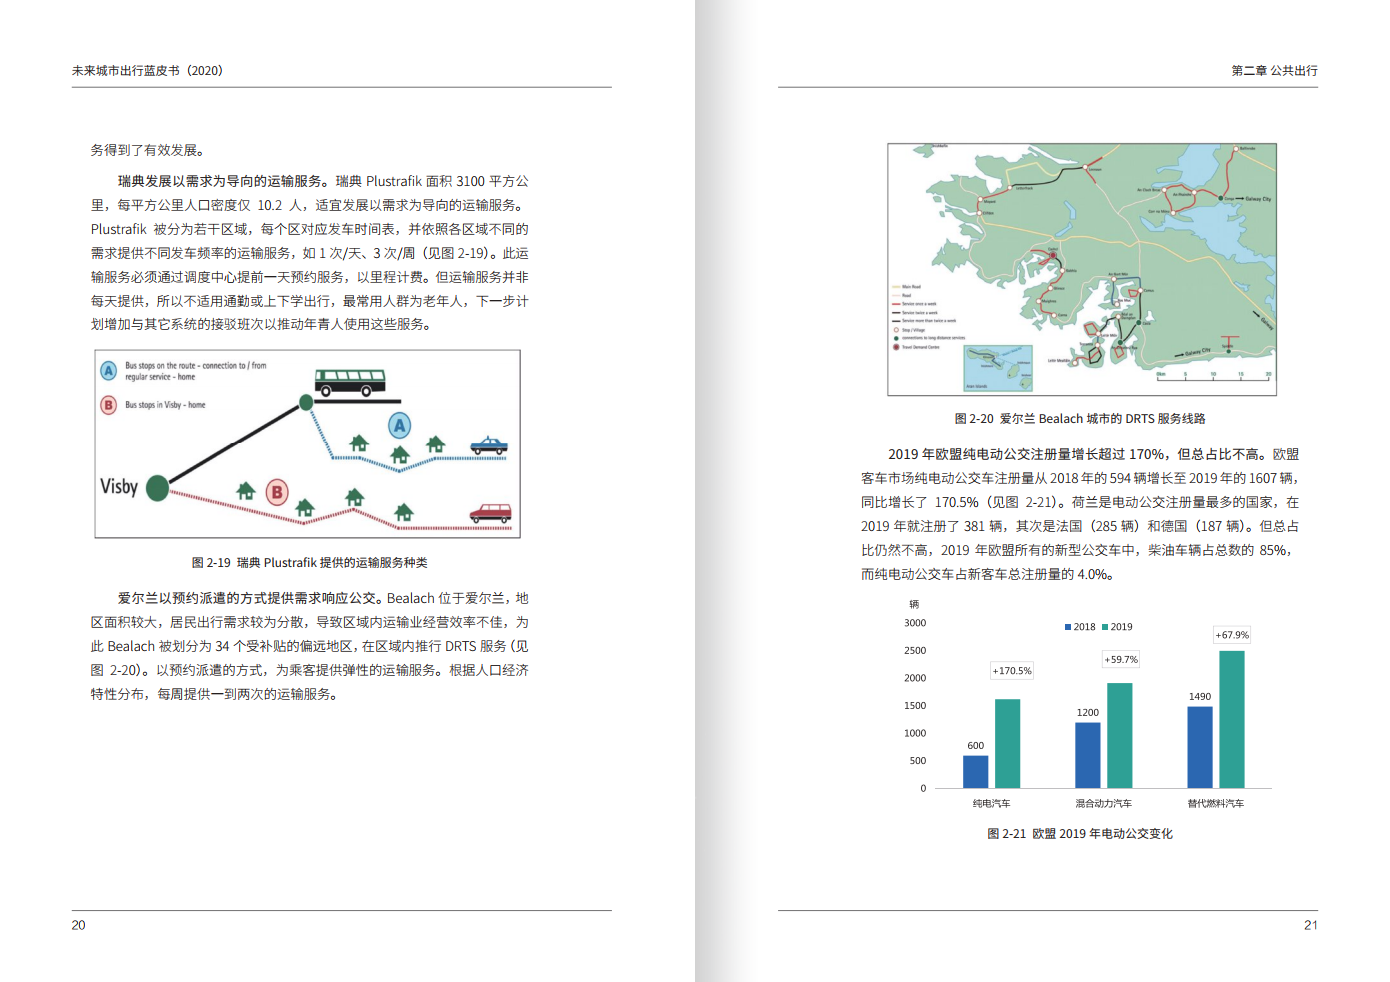Click the +67.9% growth label box
Image resolution: width=1390 pixels, height=982 pixels.
click(1231, 635)
